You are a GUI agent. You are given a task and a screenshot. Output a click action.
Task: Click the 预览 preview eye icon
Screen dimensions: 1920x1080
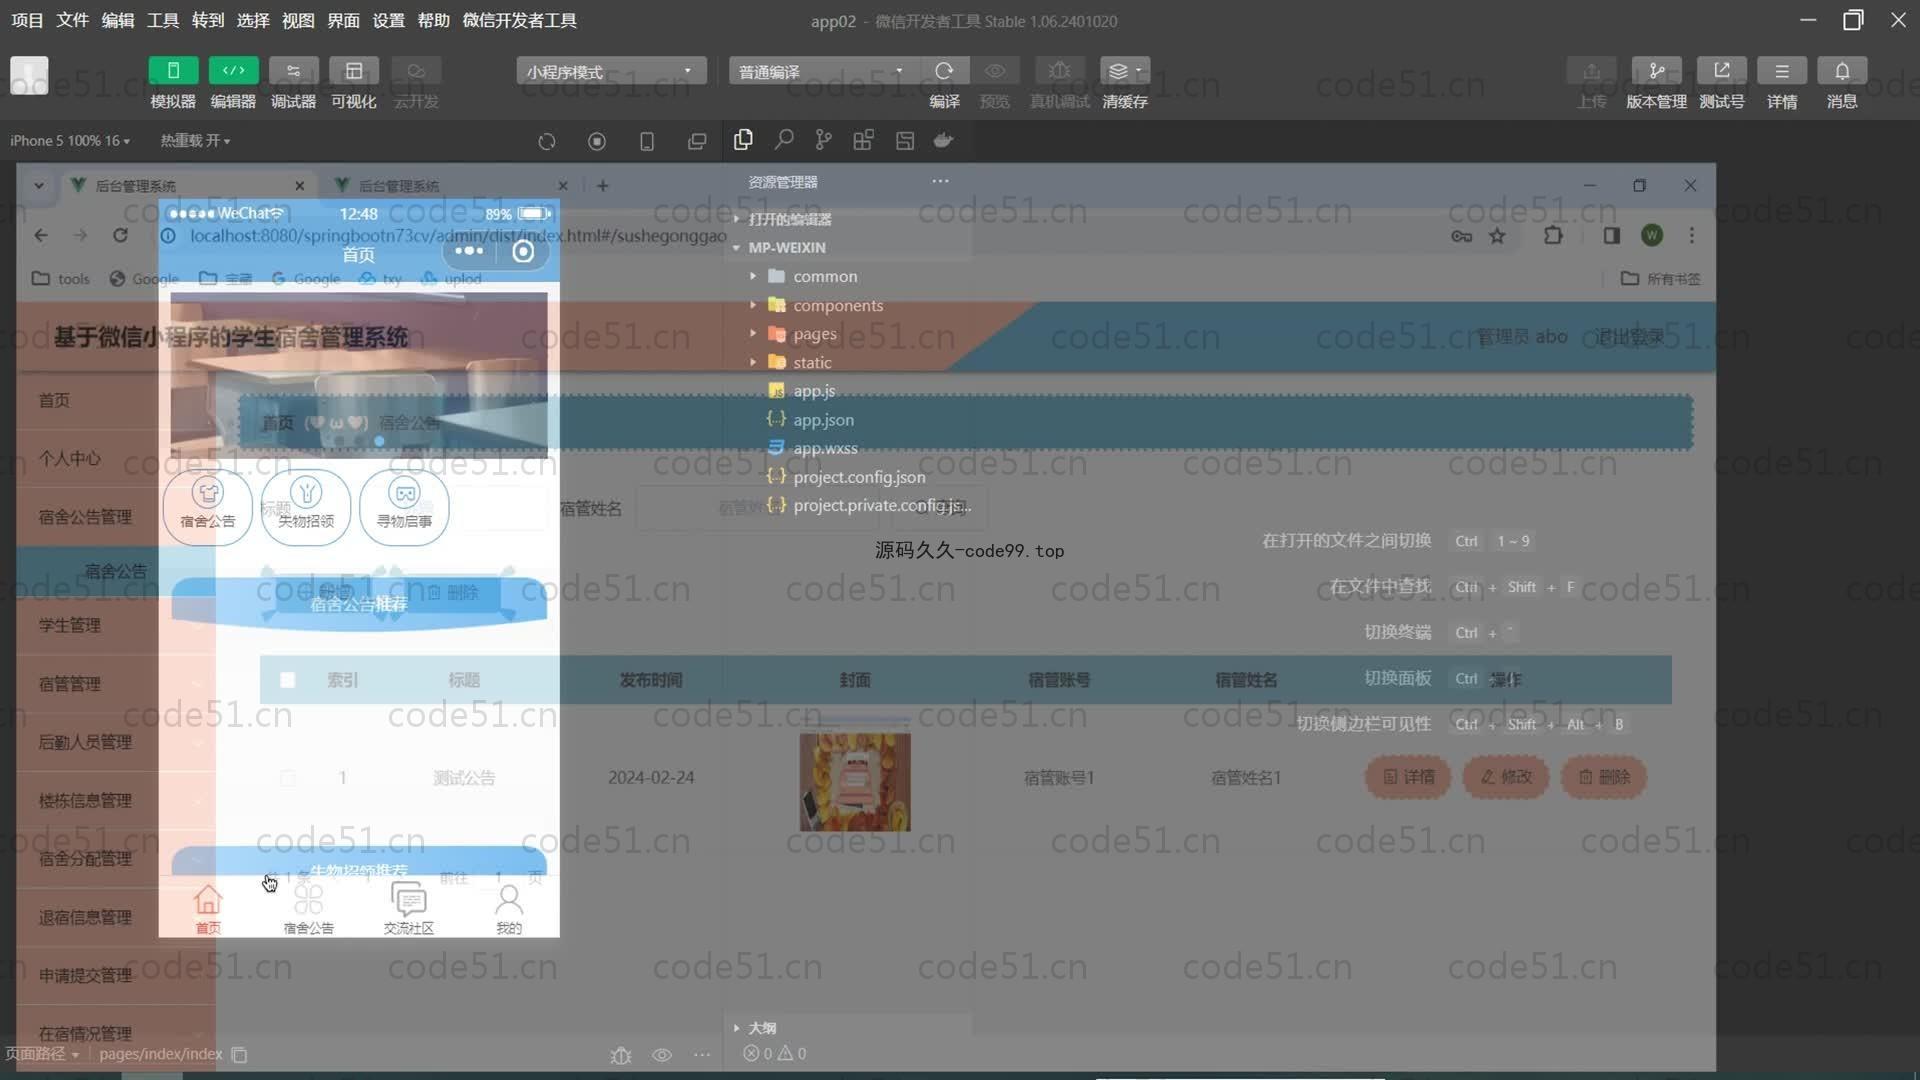pyautogui.click(x=995, y=71)
